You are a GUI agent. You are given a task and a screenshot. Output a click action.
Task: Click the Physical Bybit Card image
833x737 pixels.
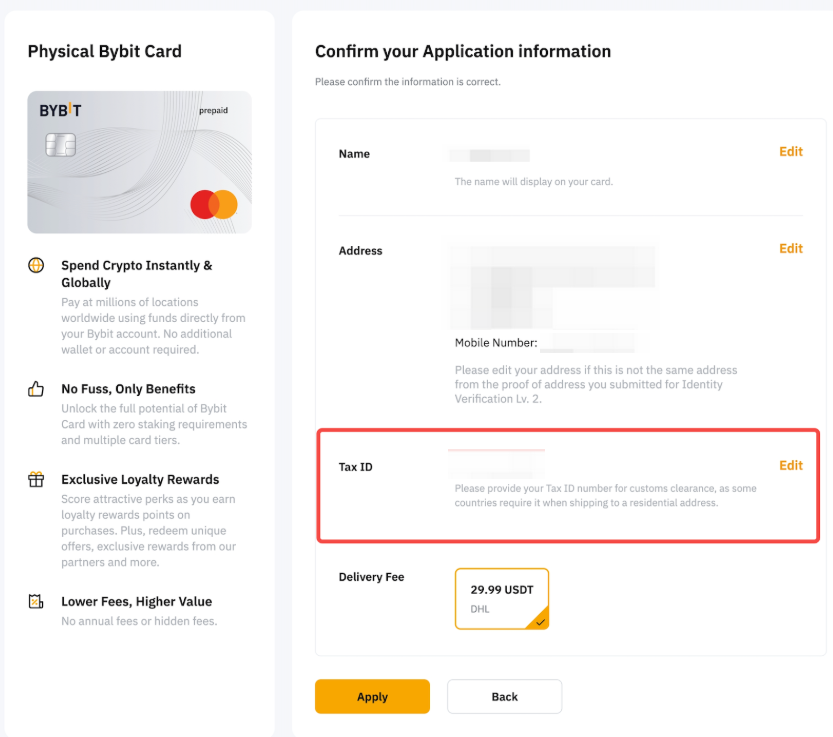point(139,162)
